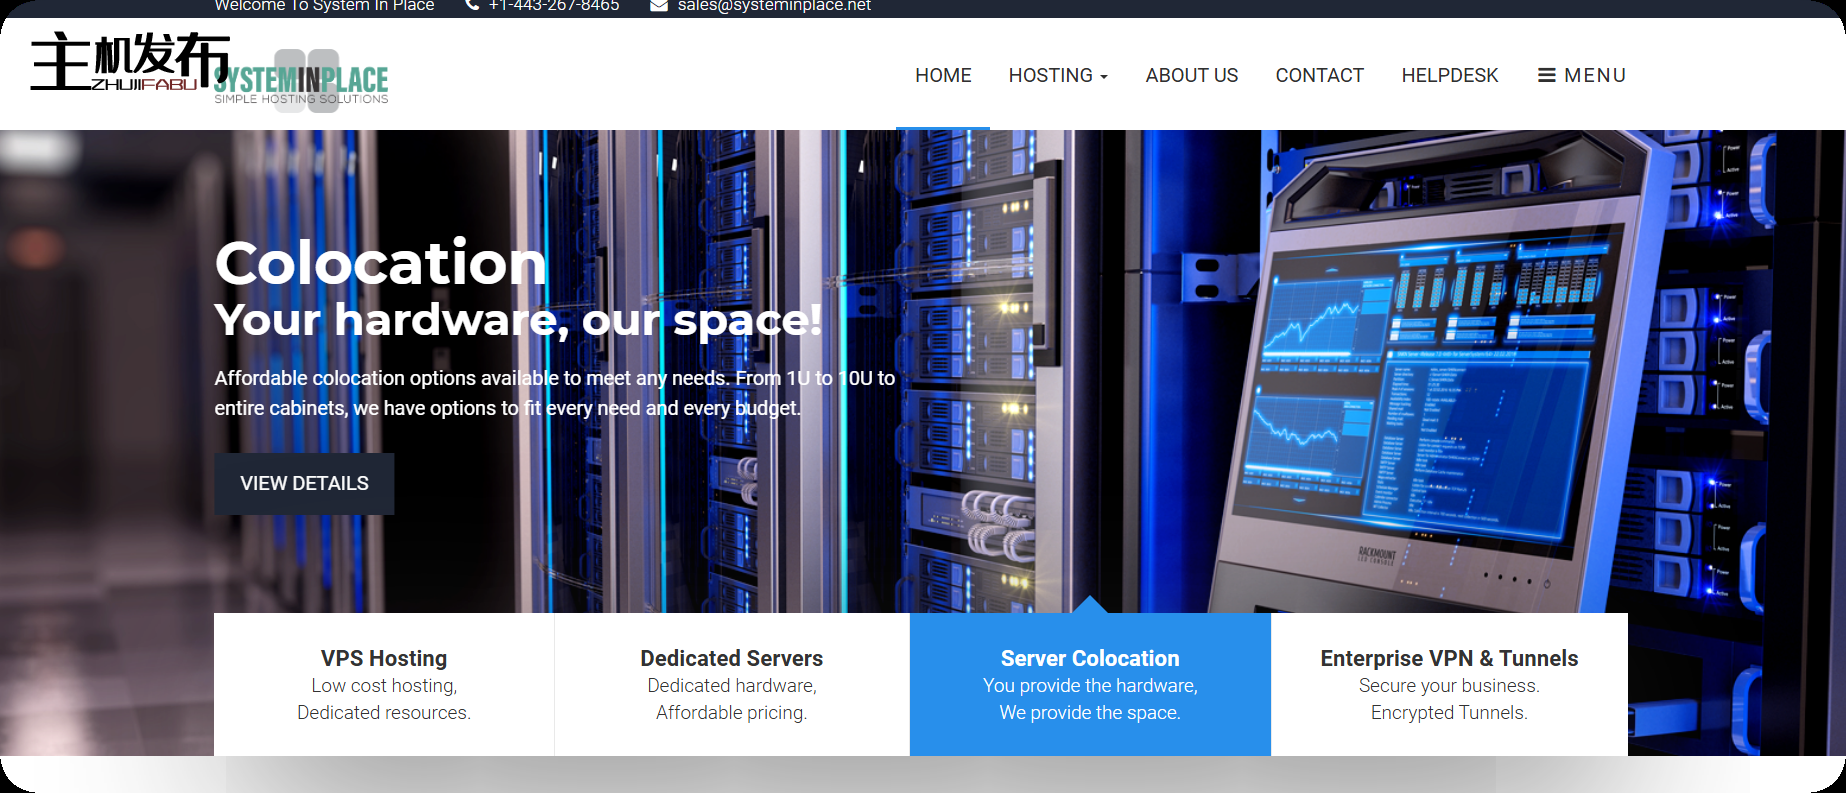Open the HELPDESK link
The height and width of the screenshot is (793, 1846).
tap(1449, 76)
